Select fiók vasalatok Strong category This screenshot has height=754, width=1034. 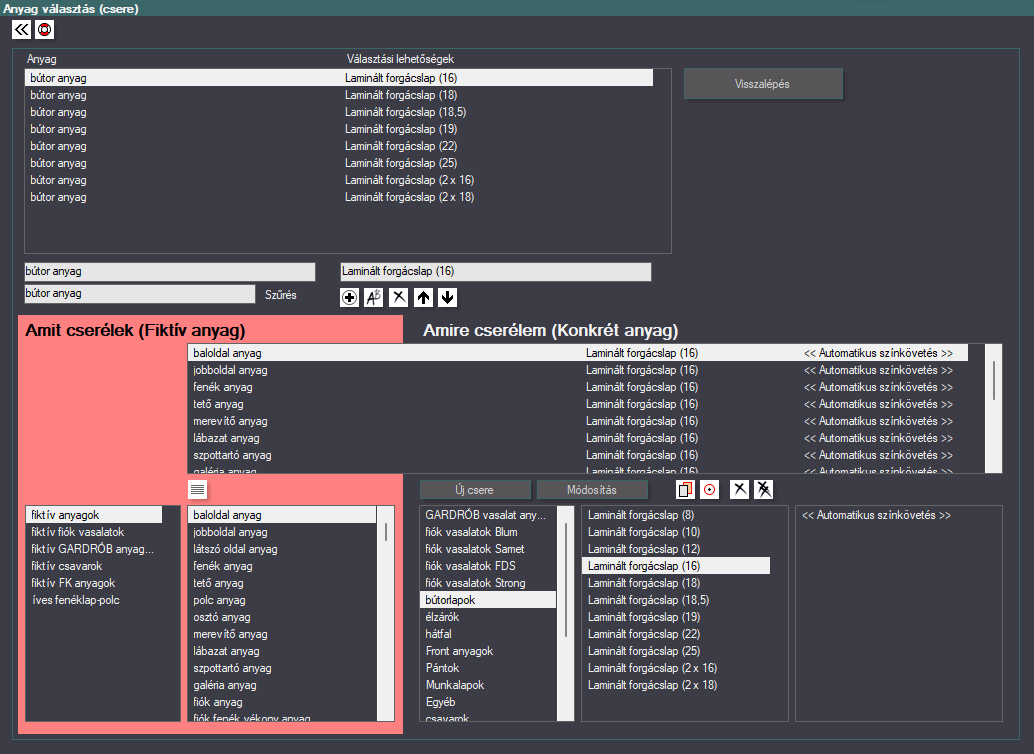click(x=488, y=583)
